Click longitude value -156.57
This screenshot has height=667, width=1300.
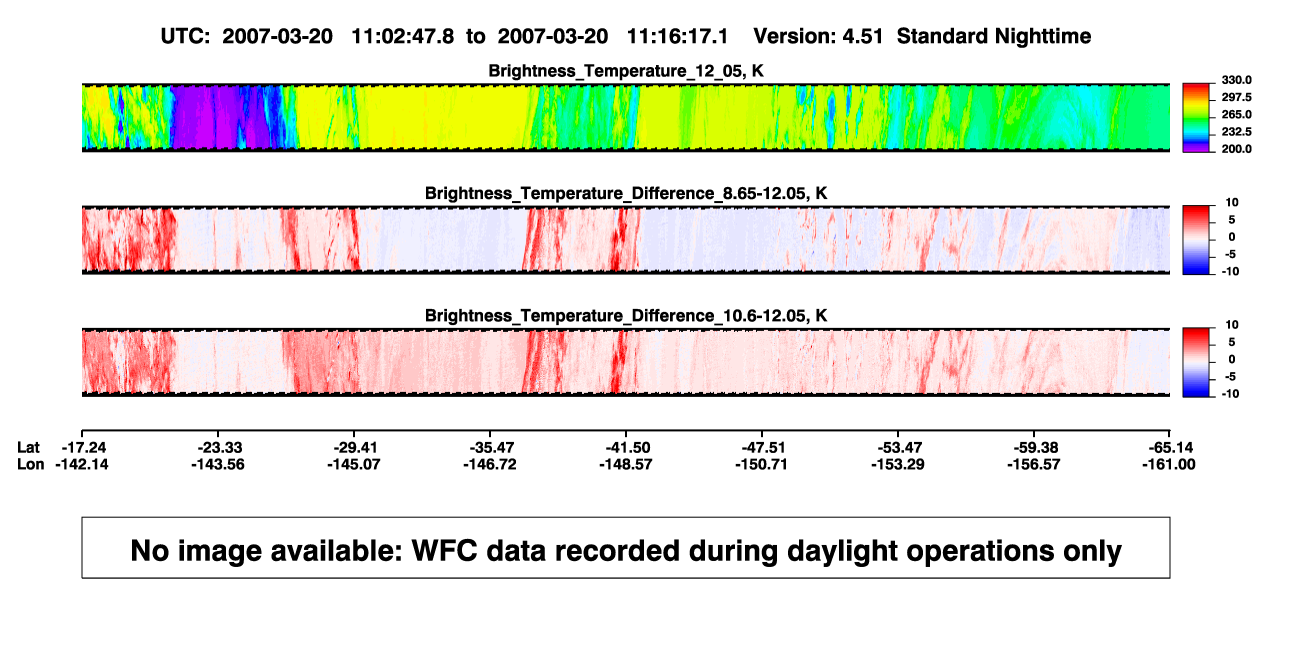(1034, 464)
